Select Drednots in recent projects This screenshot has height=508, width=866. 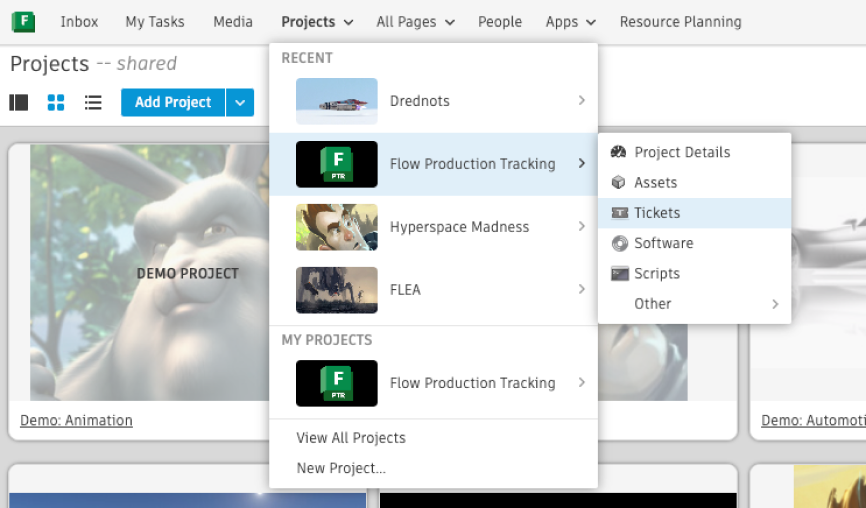tap(434, 101)
